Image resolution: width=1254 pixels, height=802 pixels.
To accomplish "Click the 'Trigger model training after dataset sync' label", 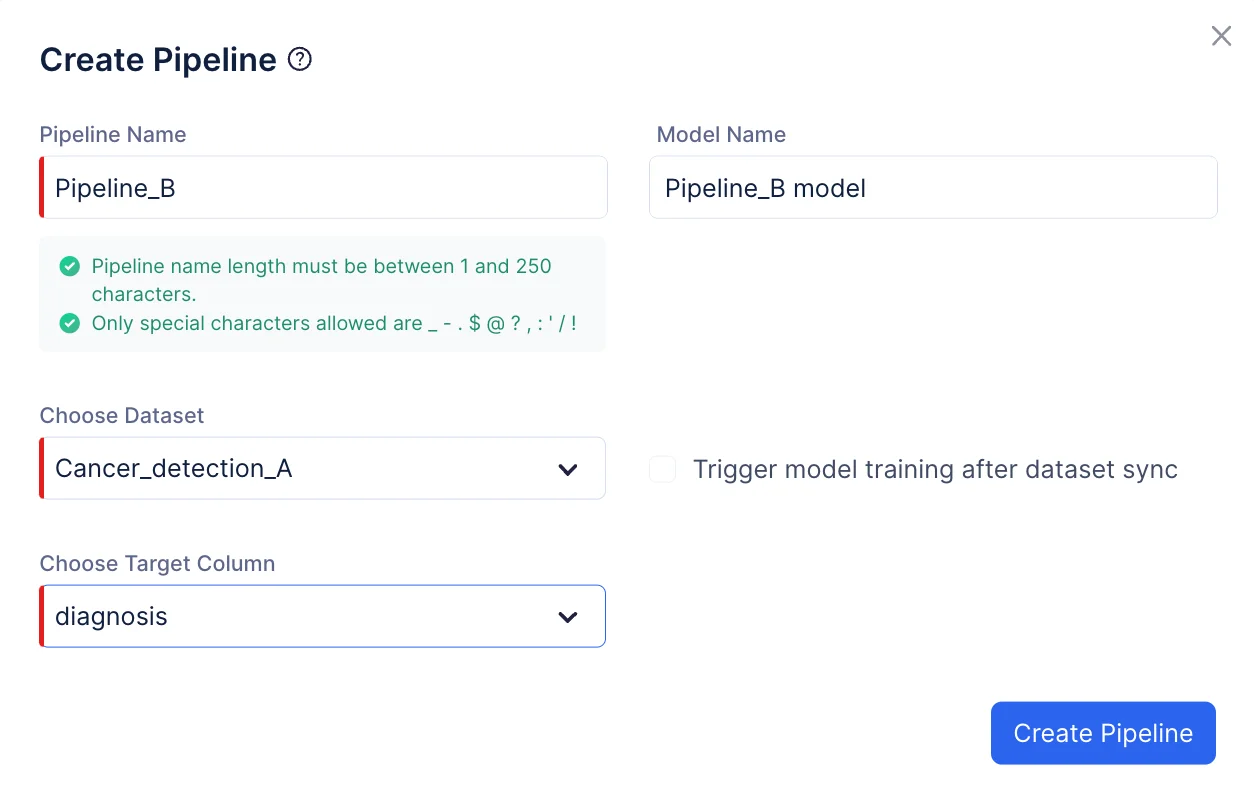I will click(x=935, y=469).
